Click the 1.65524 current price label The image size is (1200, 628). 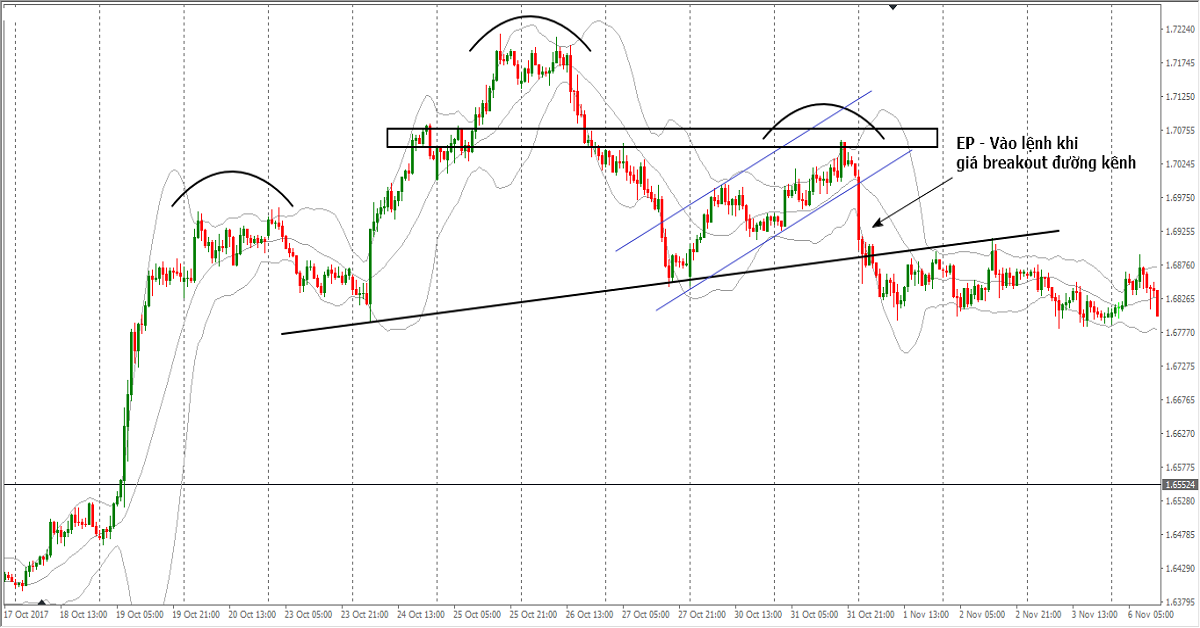point(1180,485)
